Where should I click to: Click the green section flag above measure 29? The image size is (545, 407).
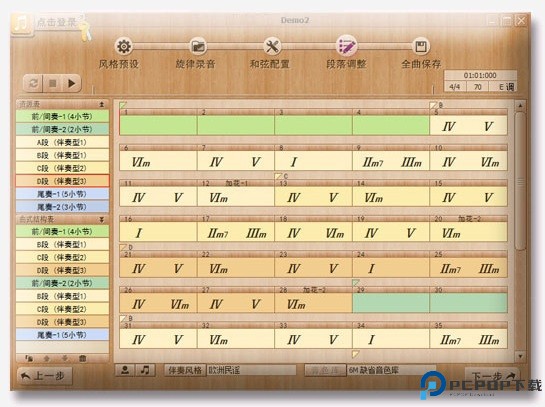pos(356,283)
